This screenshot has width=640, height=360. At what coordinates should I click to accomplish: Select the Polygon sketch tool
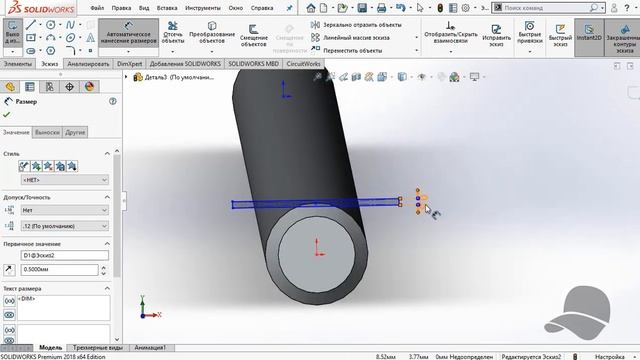(x=50, y=51)
